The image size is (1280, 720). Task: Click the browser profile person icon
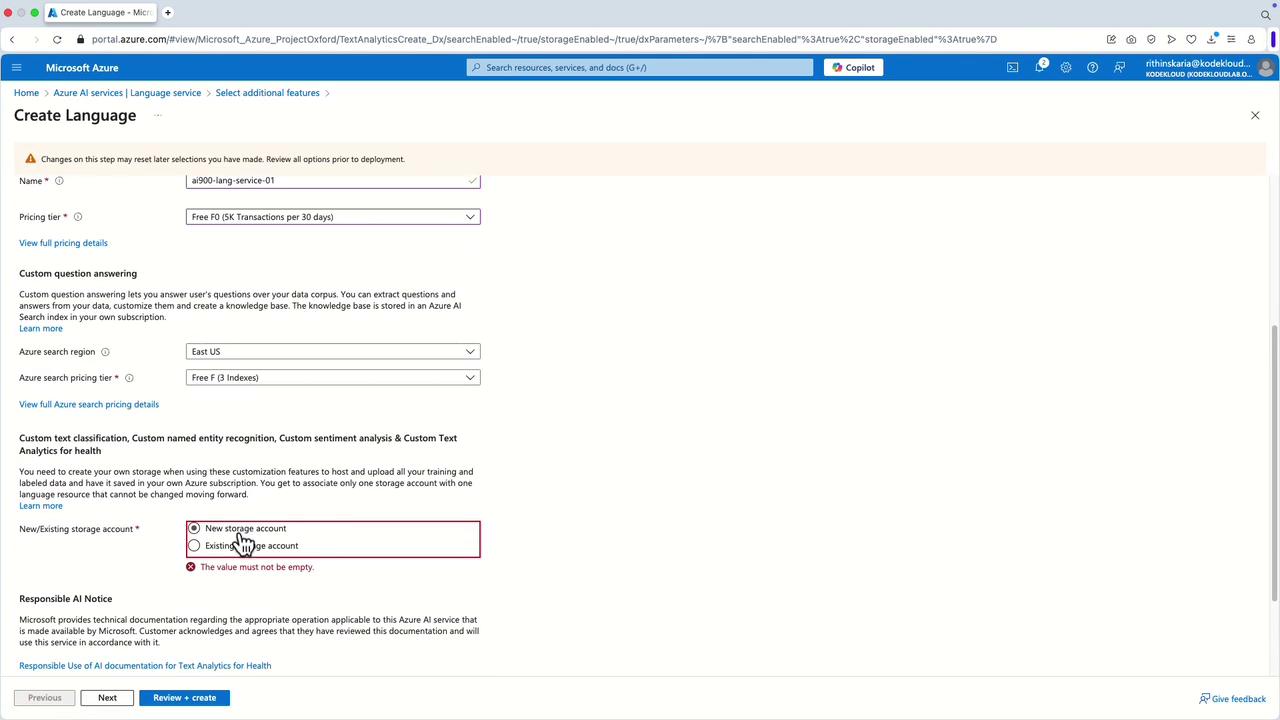(x=1251, y=39)
